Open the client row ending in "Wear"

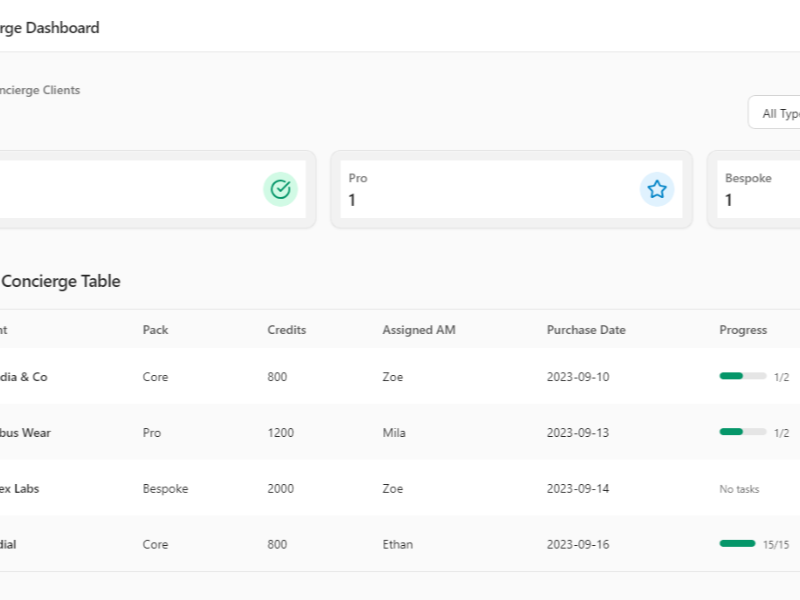click(x=400, y=432)
